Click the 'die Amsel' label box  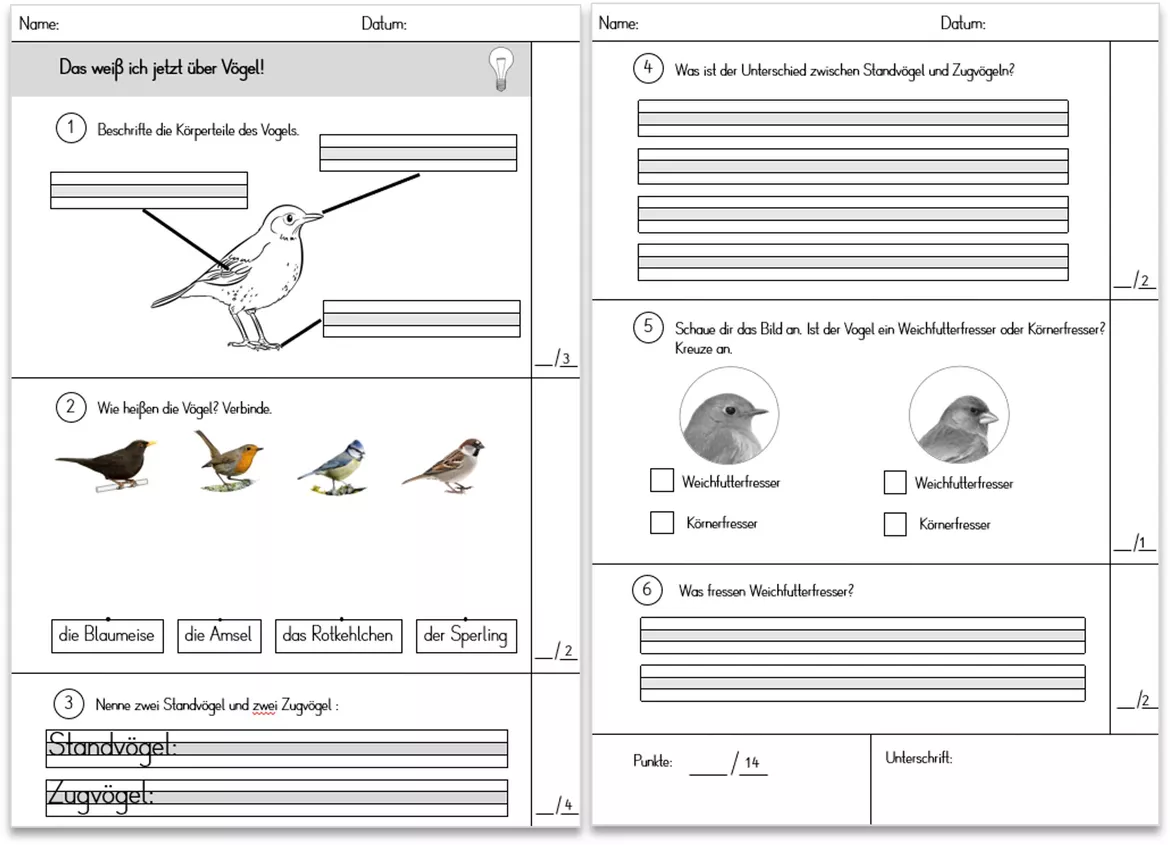click(x=219, y=636)
